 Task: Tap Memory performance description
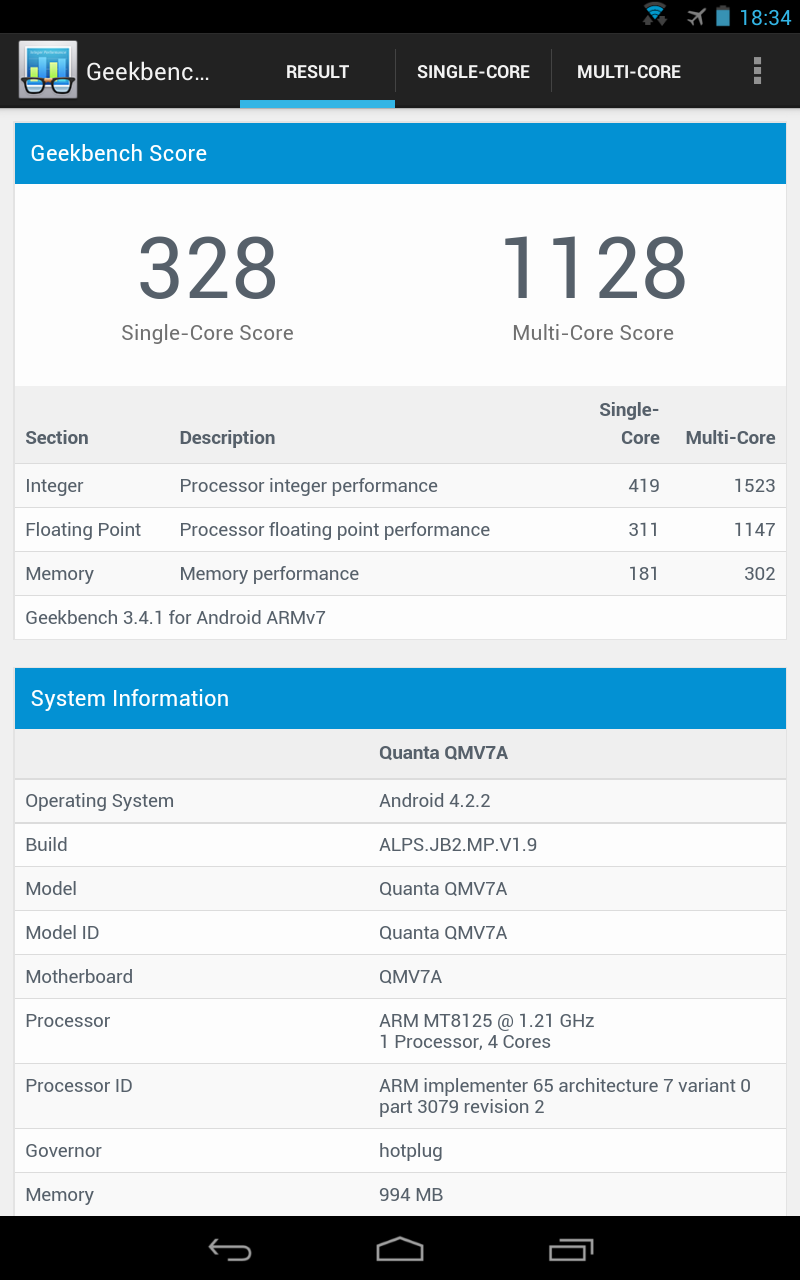(269, 574)
